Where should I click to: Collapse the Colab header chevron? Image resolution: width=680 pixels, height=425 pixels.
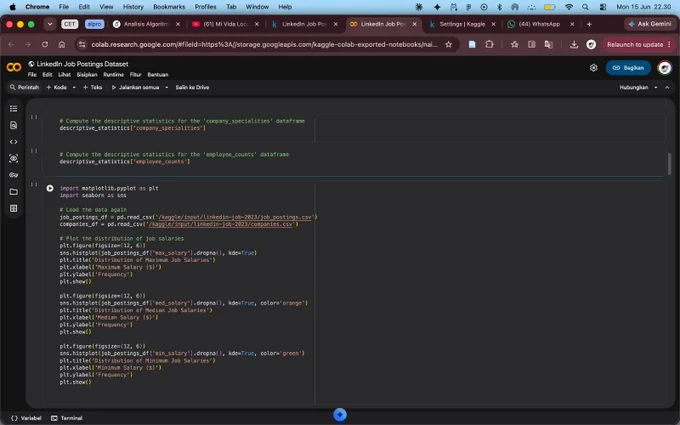(667, 88)
